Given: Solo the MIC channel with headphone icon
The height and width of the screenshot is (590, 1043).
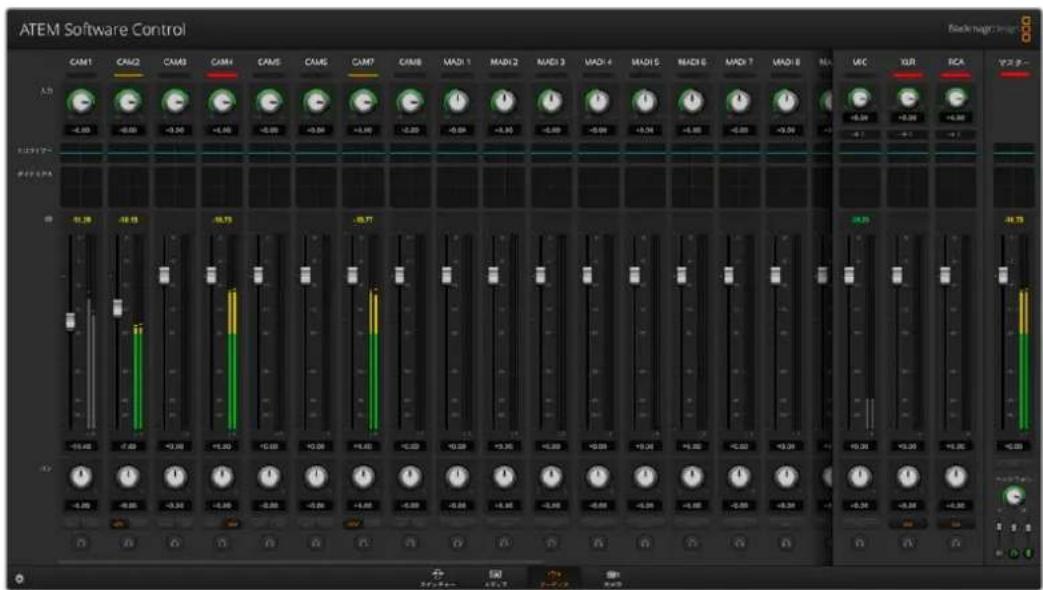Looking at the screenshot, I should [x=860, y=543].
